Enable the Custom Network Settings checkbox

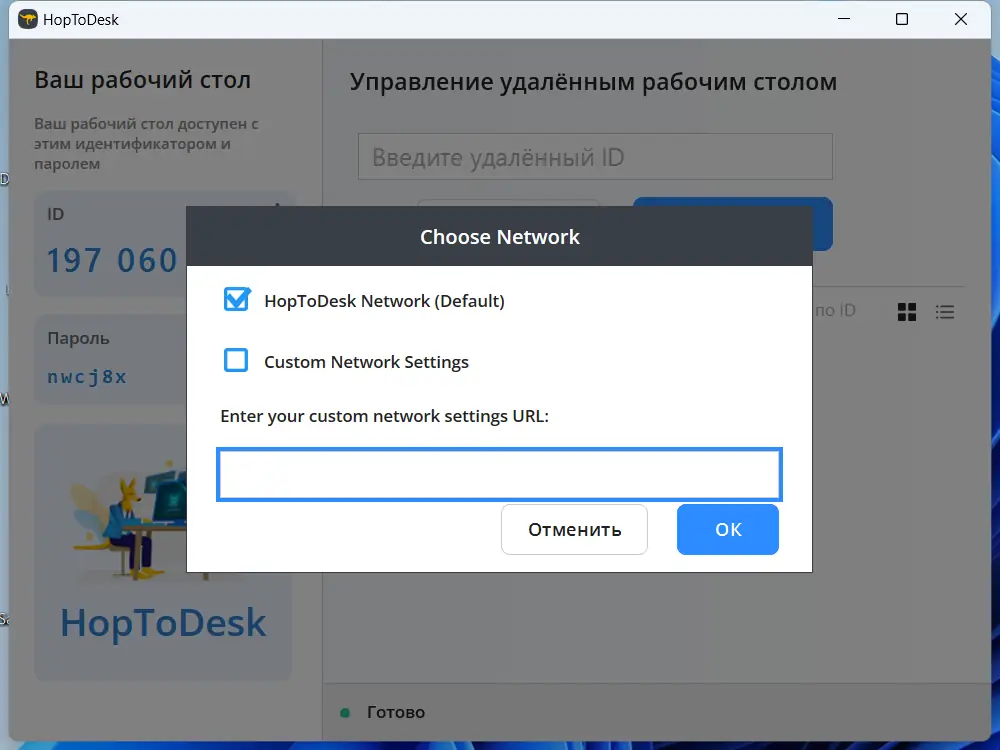click(236, 360)
